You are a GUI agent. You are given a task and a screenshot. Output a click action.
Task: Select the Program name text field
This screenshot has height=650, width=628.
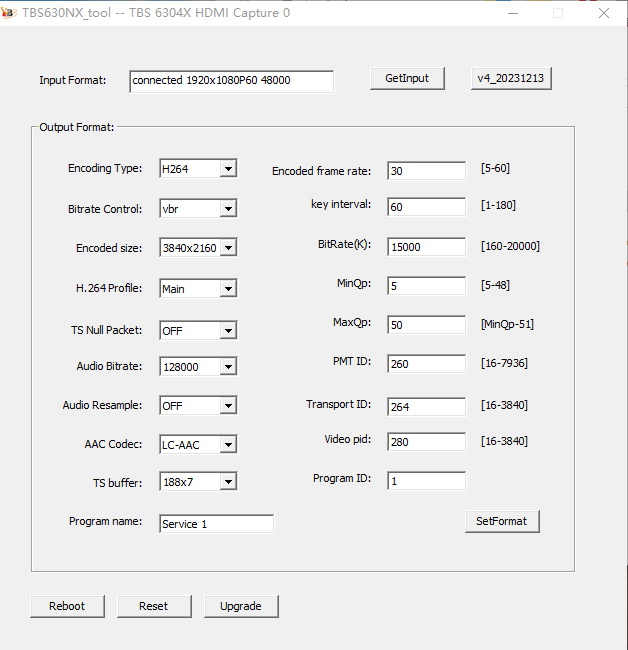[216, 524]
